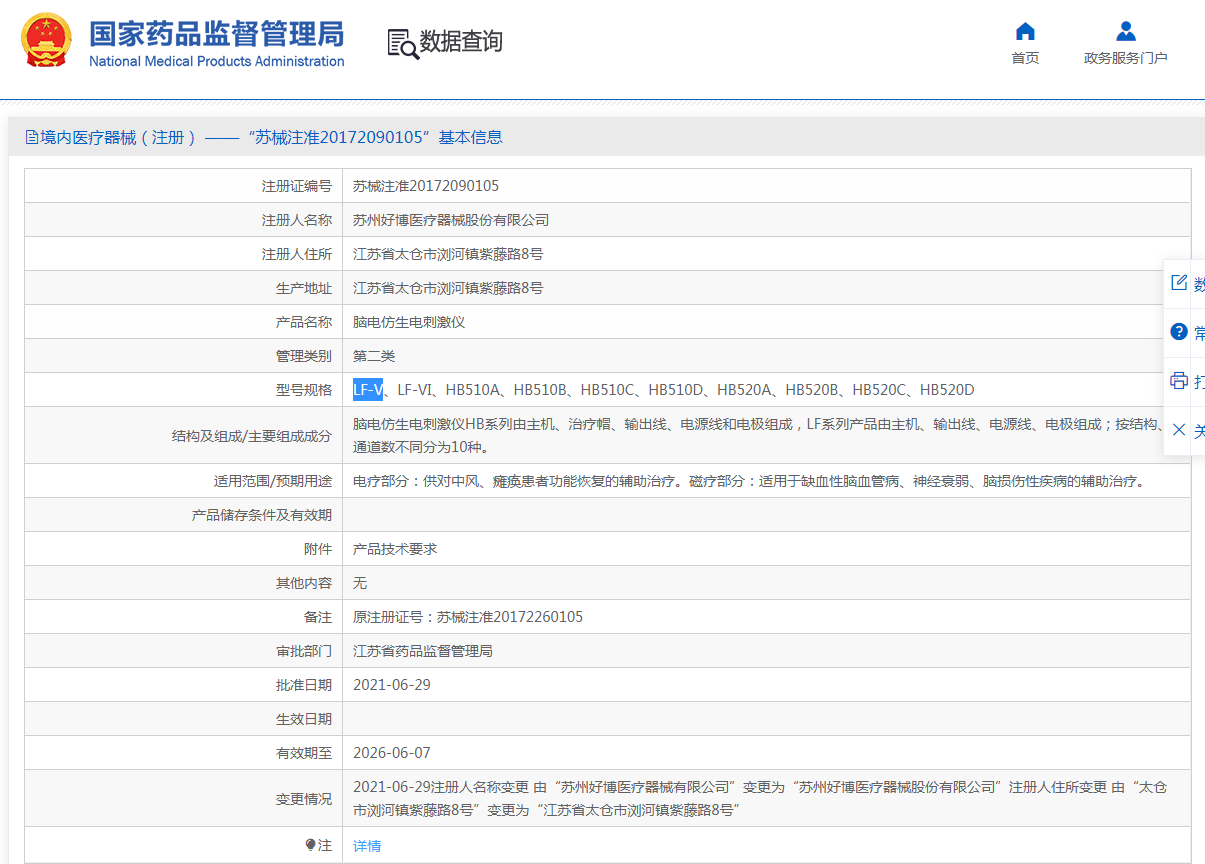This screenshot has width=1205, height=864.
Task: Click registrant name 苏州好博医疗器械股份有限公司
Action: point(451,220)
